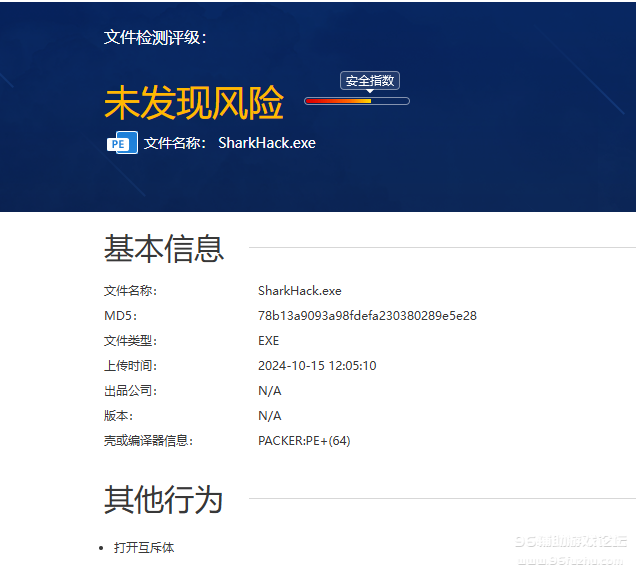The width and height of the screenshot is (636, 583).
Task: Click the 上传时间 field label
Action: (130, 366)
